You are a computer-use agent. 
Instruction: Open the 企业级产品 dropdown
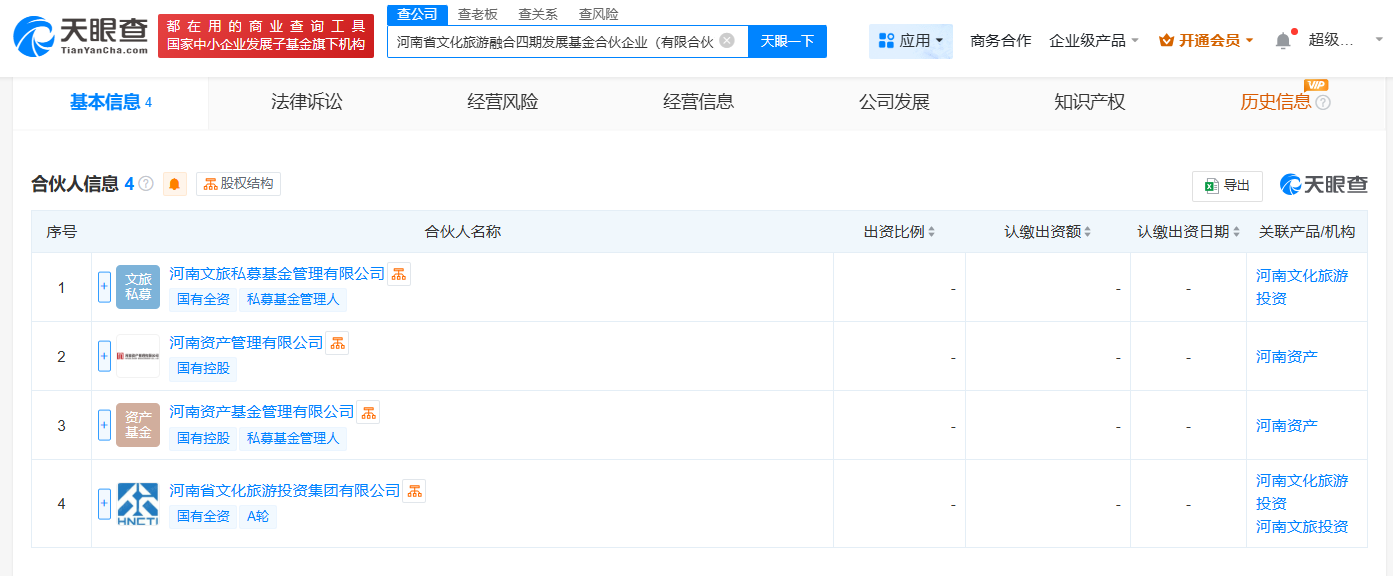(1094, 41)
